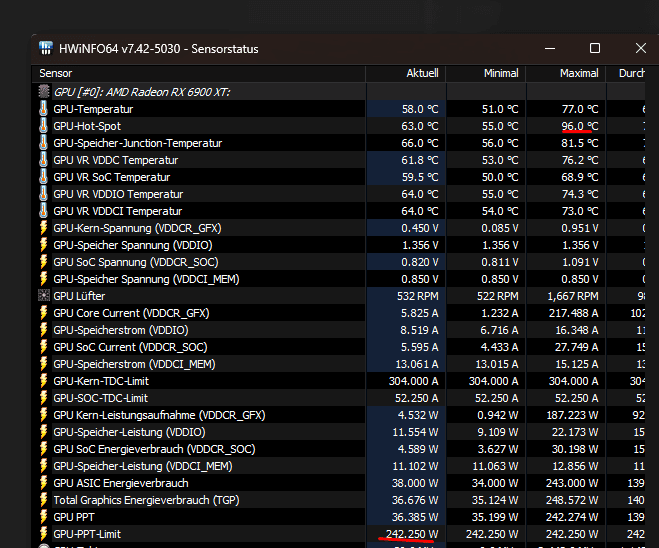The image size is (659, 548).
Task: Click the 51.0 °C minimal GPU-Temperatur value
Action: coord(500,109)
